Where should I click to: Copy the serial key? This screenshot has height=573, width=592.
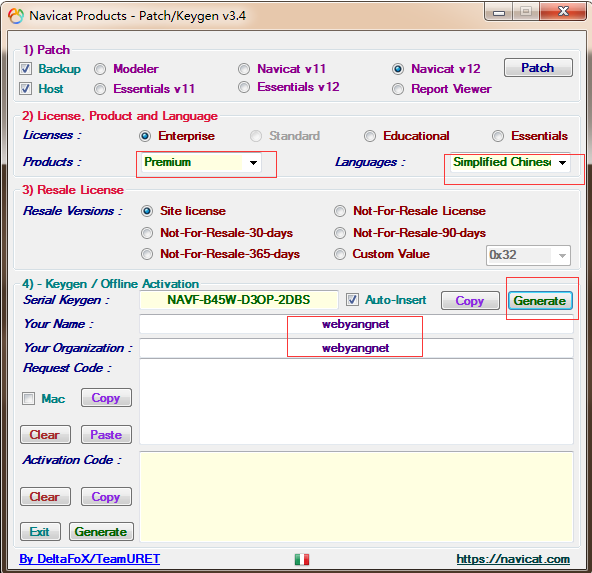point(470,301)
